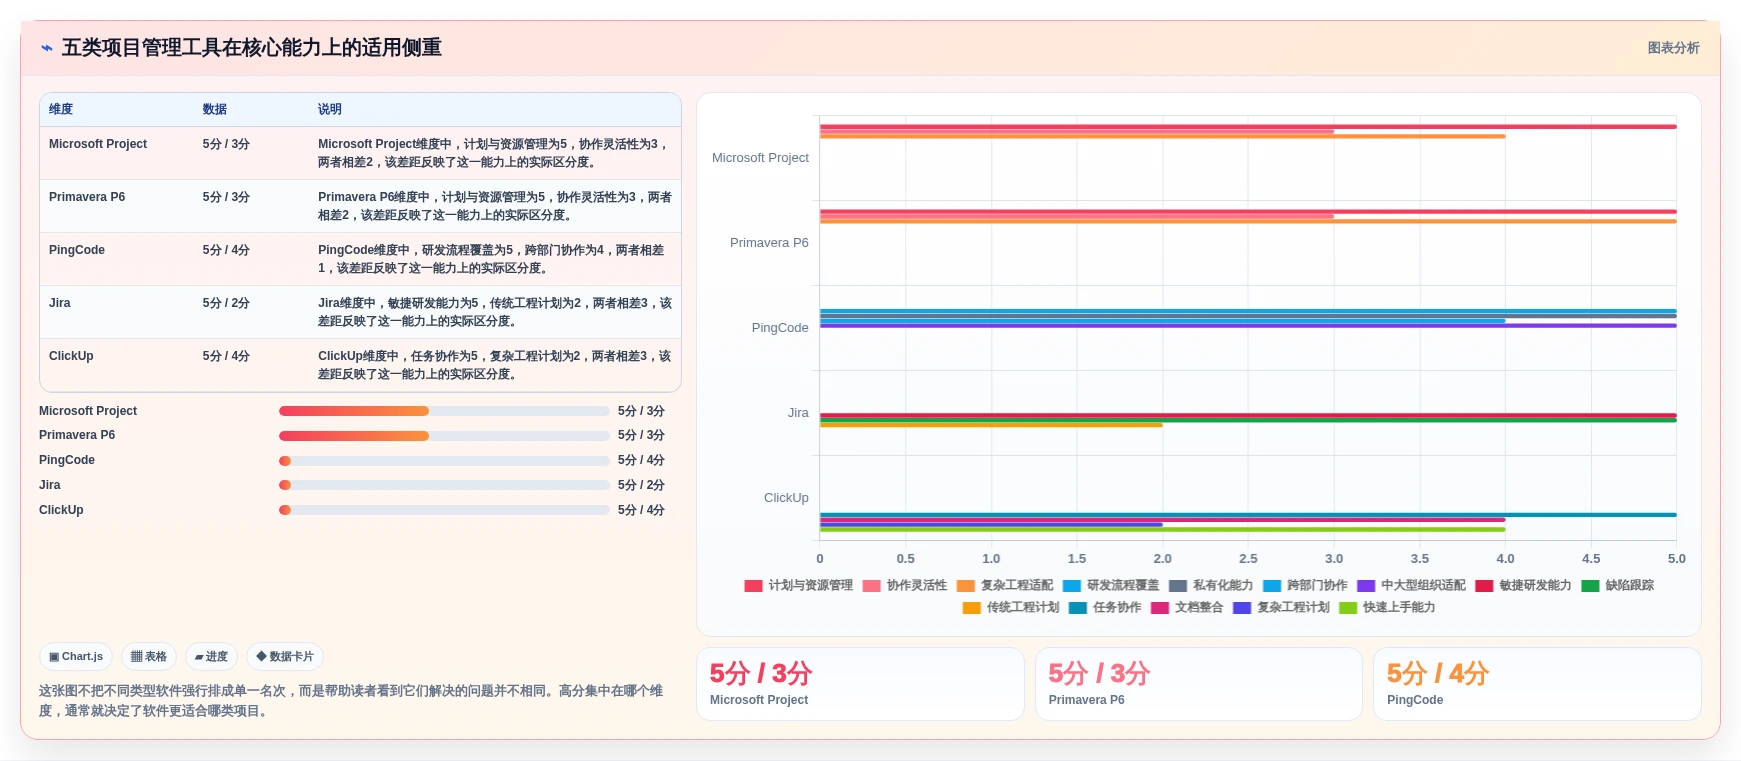The image size is (1741, 761).
Task: Select the Jira table row name
Action: tap(60, 303)
